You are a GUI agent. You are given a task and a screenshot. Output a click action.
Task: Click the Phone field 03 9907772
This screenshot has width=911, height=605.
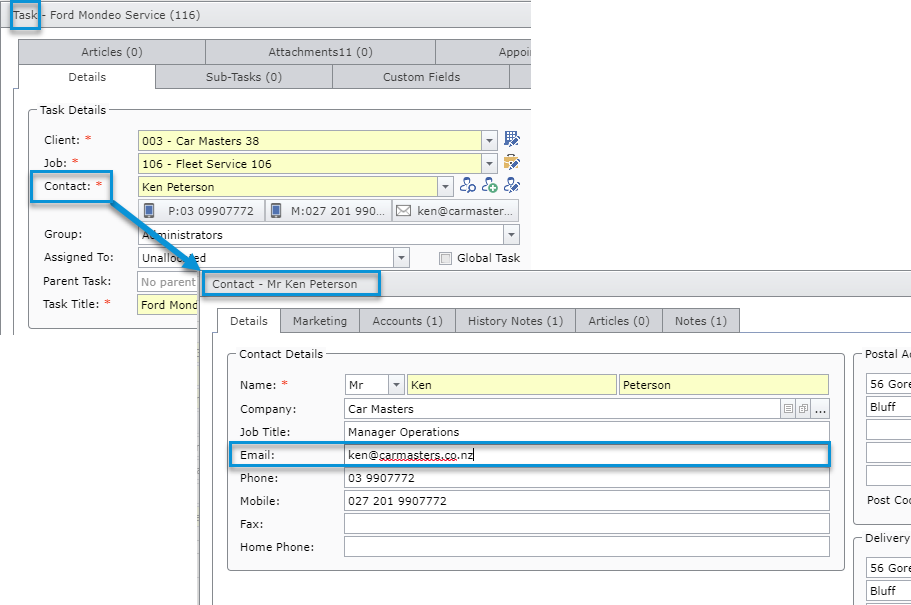coord(587,478)
